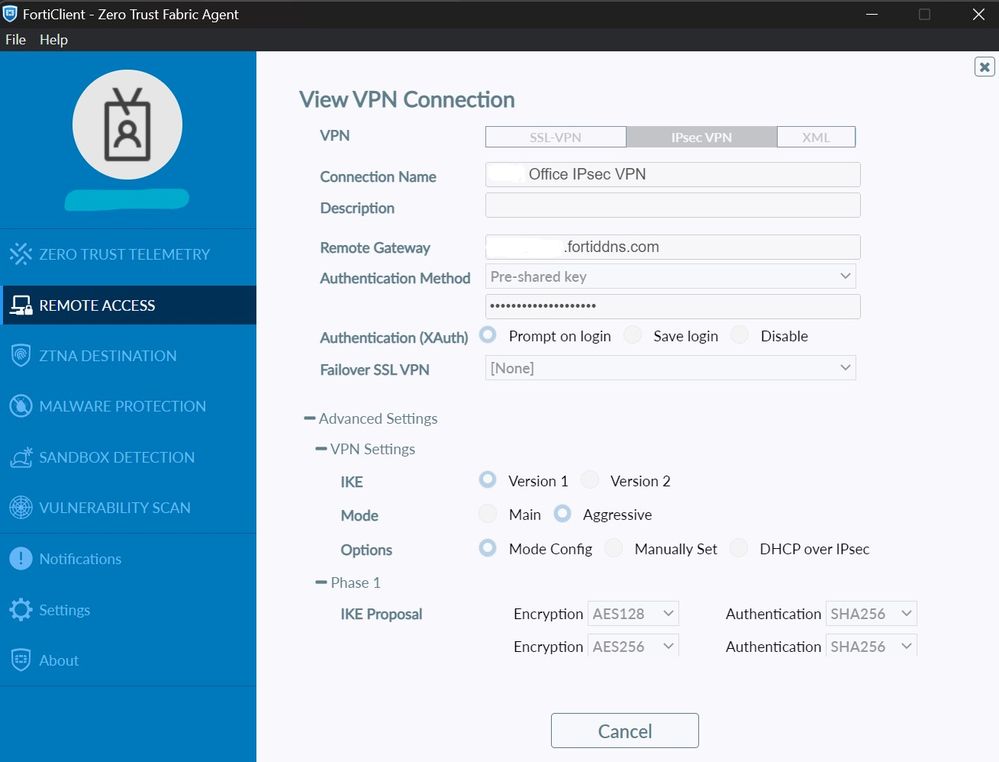
Task: Choose IKE Version 2
Action: [590, 480]
